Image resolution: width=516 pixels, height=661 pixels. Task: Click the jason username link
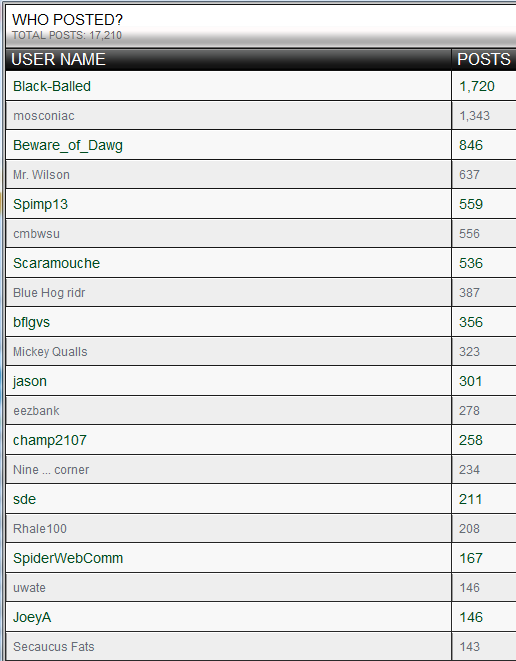30,381
